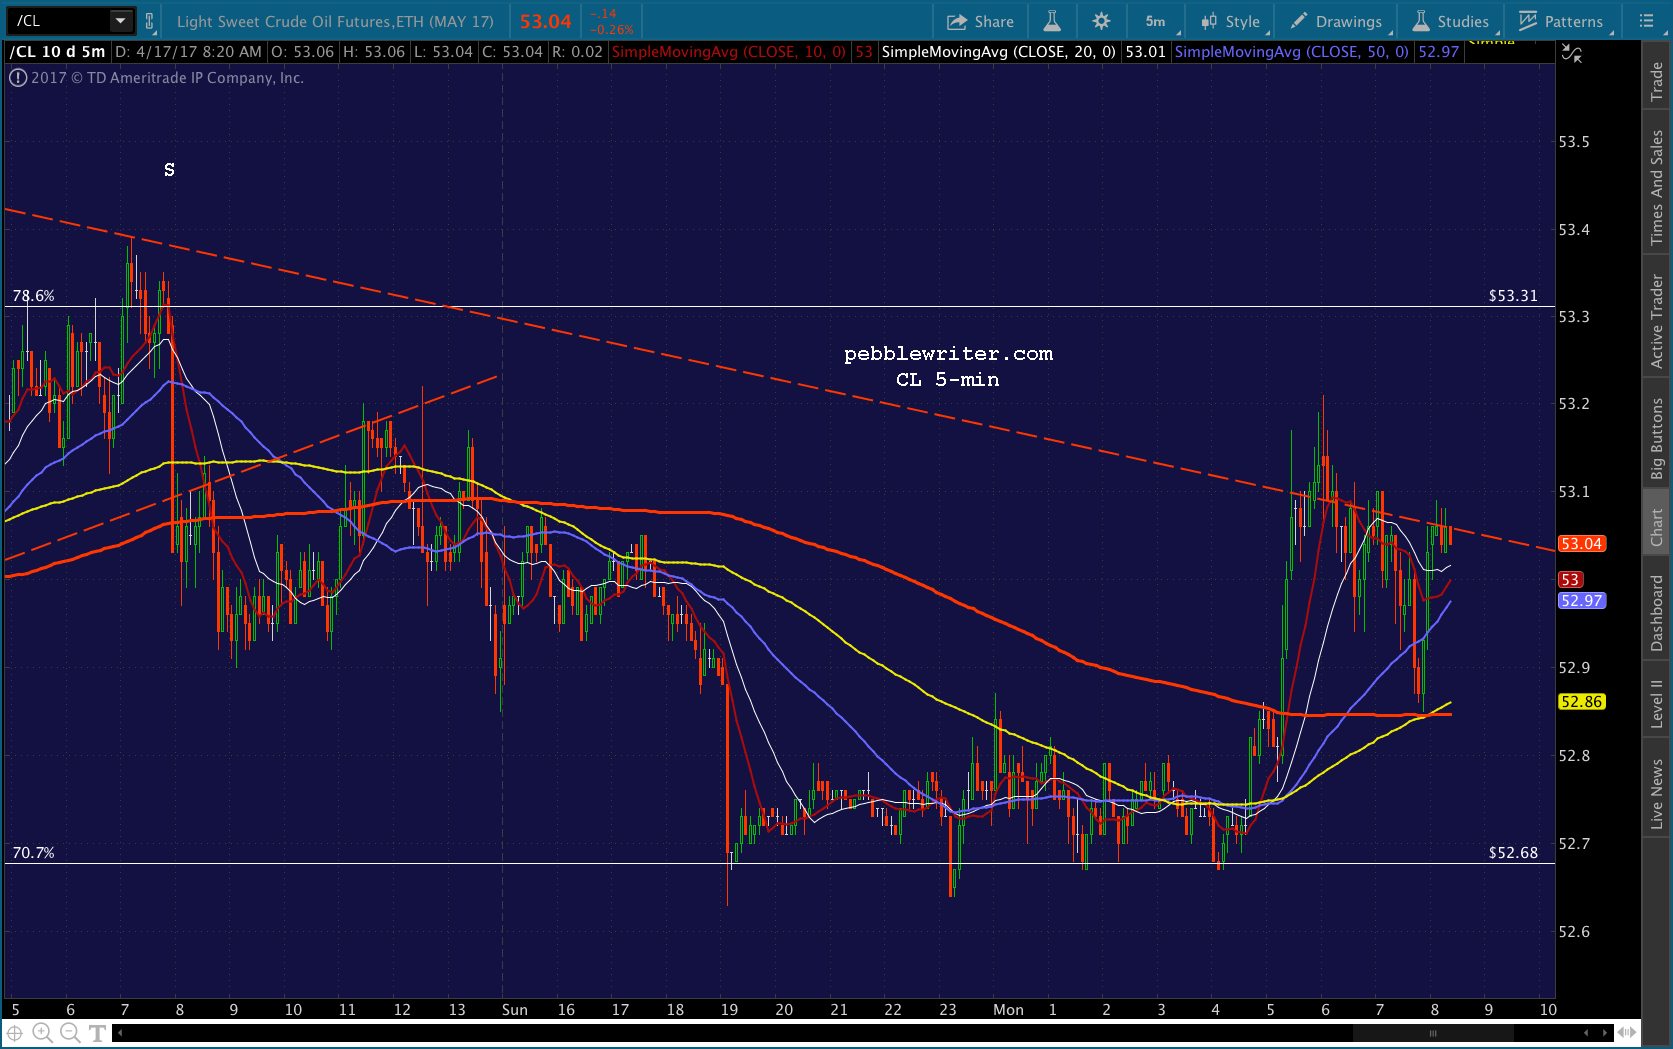This screenshot has height=1049, width=1673.
Task: Click the Light Sweet Crude Oil Futures description
Action: [x=335, y=21]
